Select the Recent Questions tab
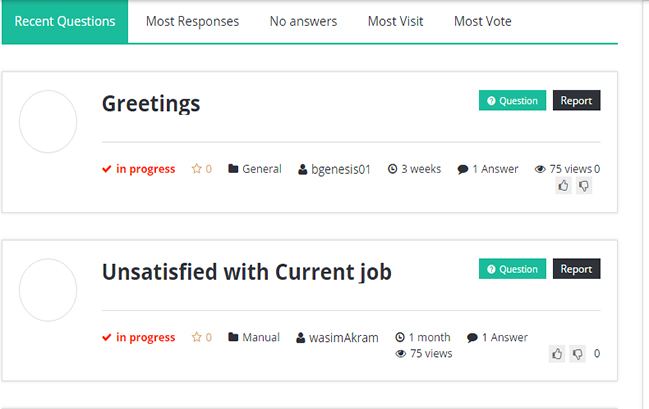This screenshot has height=409, width=649. [x=65, y=21]
